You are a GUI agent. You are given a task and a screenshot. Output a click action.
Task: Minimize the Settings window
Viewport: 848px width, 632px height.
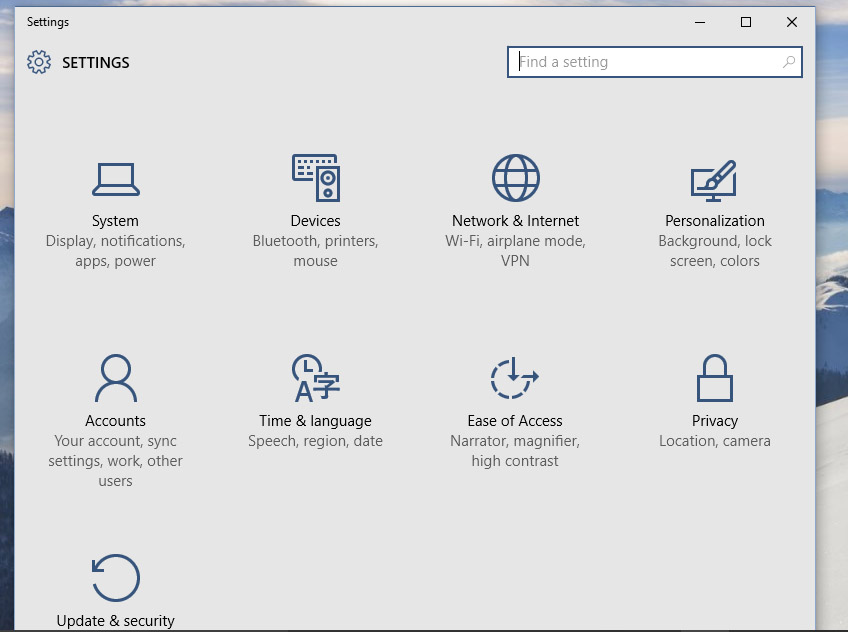click(700, 22)
